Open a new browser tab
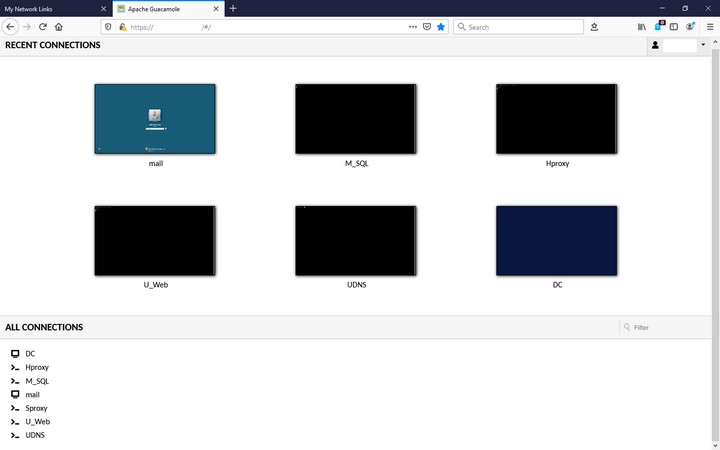 click(x=233, y=8)
